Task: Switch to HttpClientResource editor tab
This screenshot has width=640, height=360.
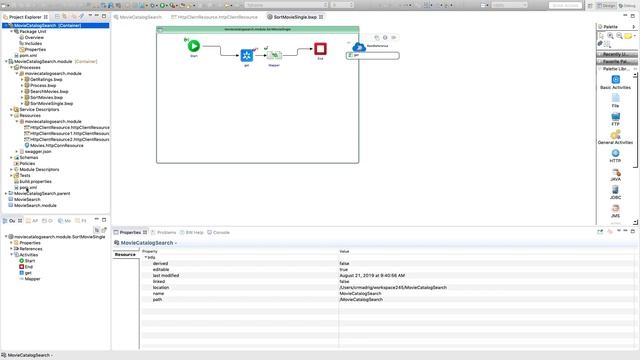Action: [214, 17]
